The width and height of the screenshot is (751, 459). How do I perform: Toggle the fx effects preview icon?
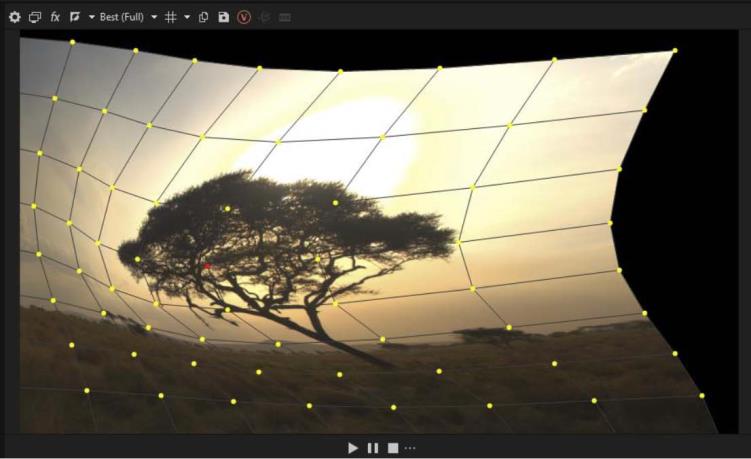click(x=55, y=17)
